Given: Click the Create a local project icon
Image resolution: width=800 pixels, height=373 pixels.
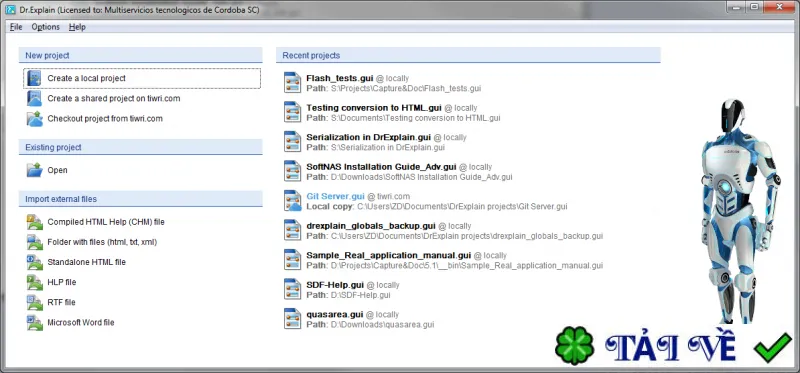Looking at the screenshot, I should [34, 78].
